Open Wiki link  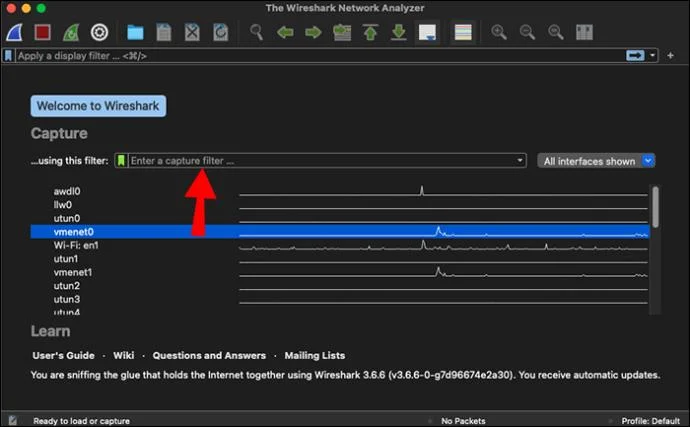pos(124,356)
